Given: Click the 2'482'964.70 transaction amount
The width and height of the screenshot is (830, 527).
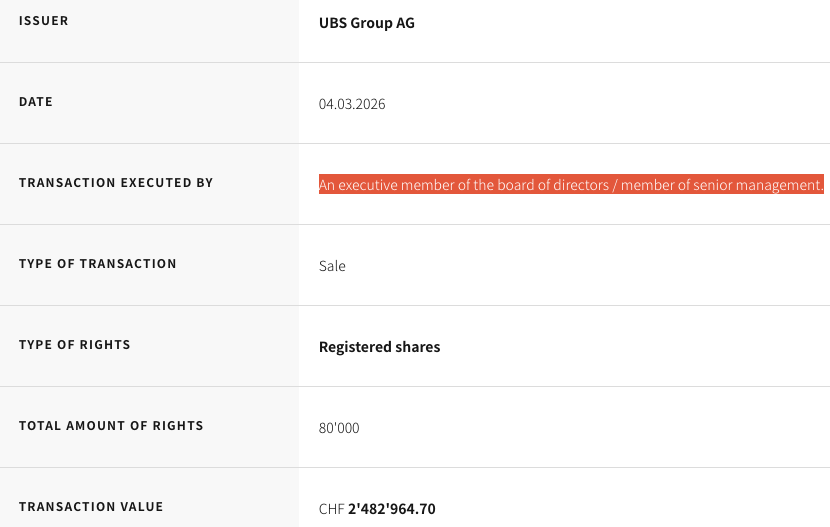Looking at the screenshot, I should [392, 509].
